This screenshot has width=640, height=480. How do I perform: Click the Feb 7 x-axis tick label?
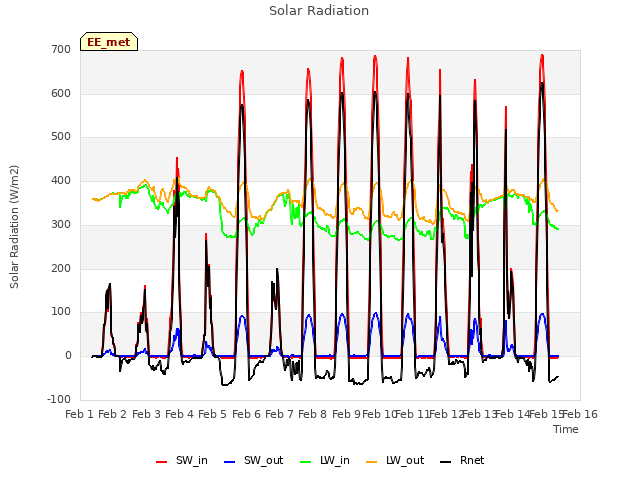(279, 414)
